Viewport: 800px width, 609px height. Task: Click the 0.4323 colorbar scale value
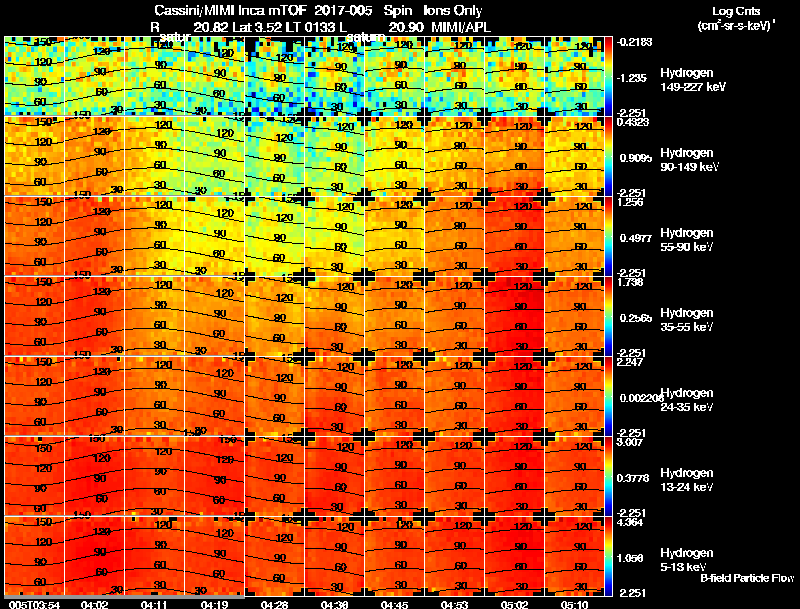[633, 122]
